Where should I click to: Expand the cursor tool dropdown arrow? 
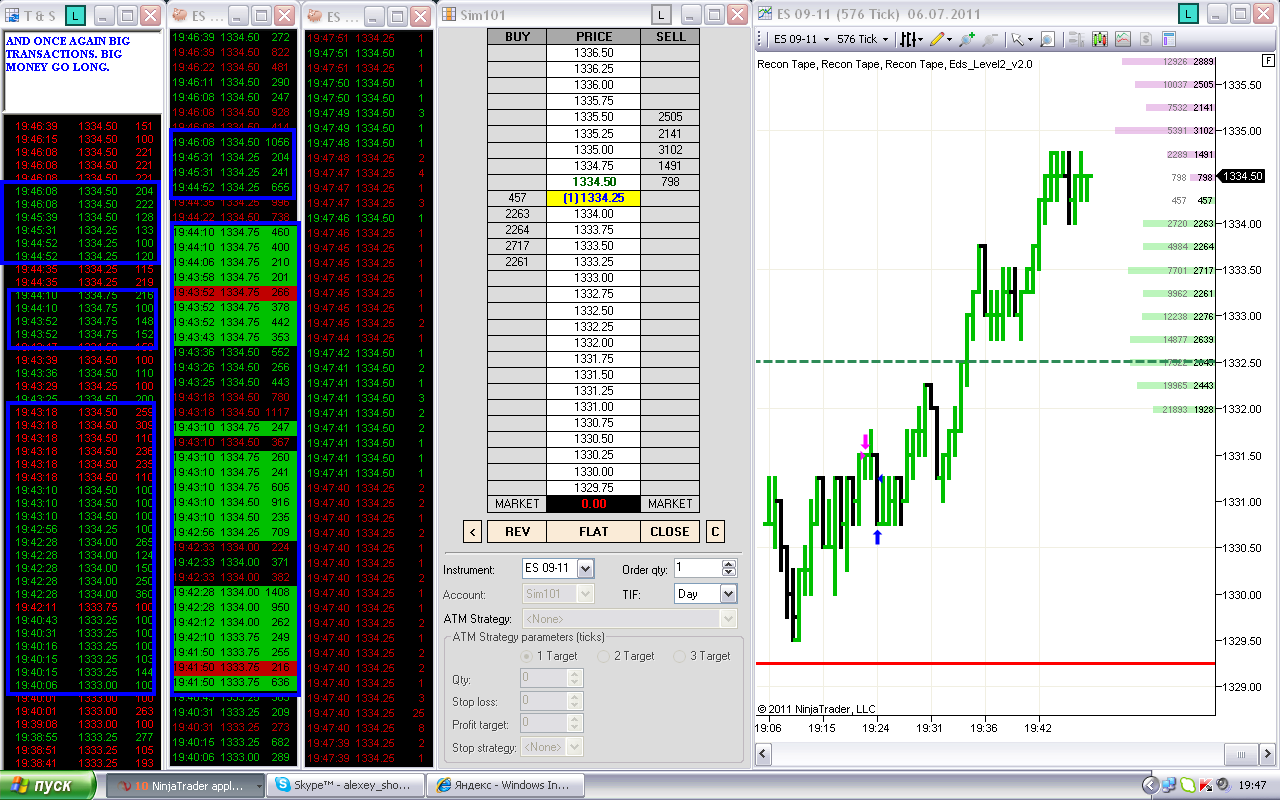(x=1030, y=39)
